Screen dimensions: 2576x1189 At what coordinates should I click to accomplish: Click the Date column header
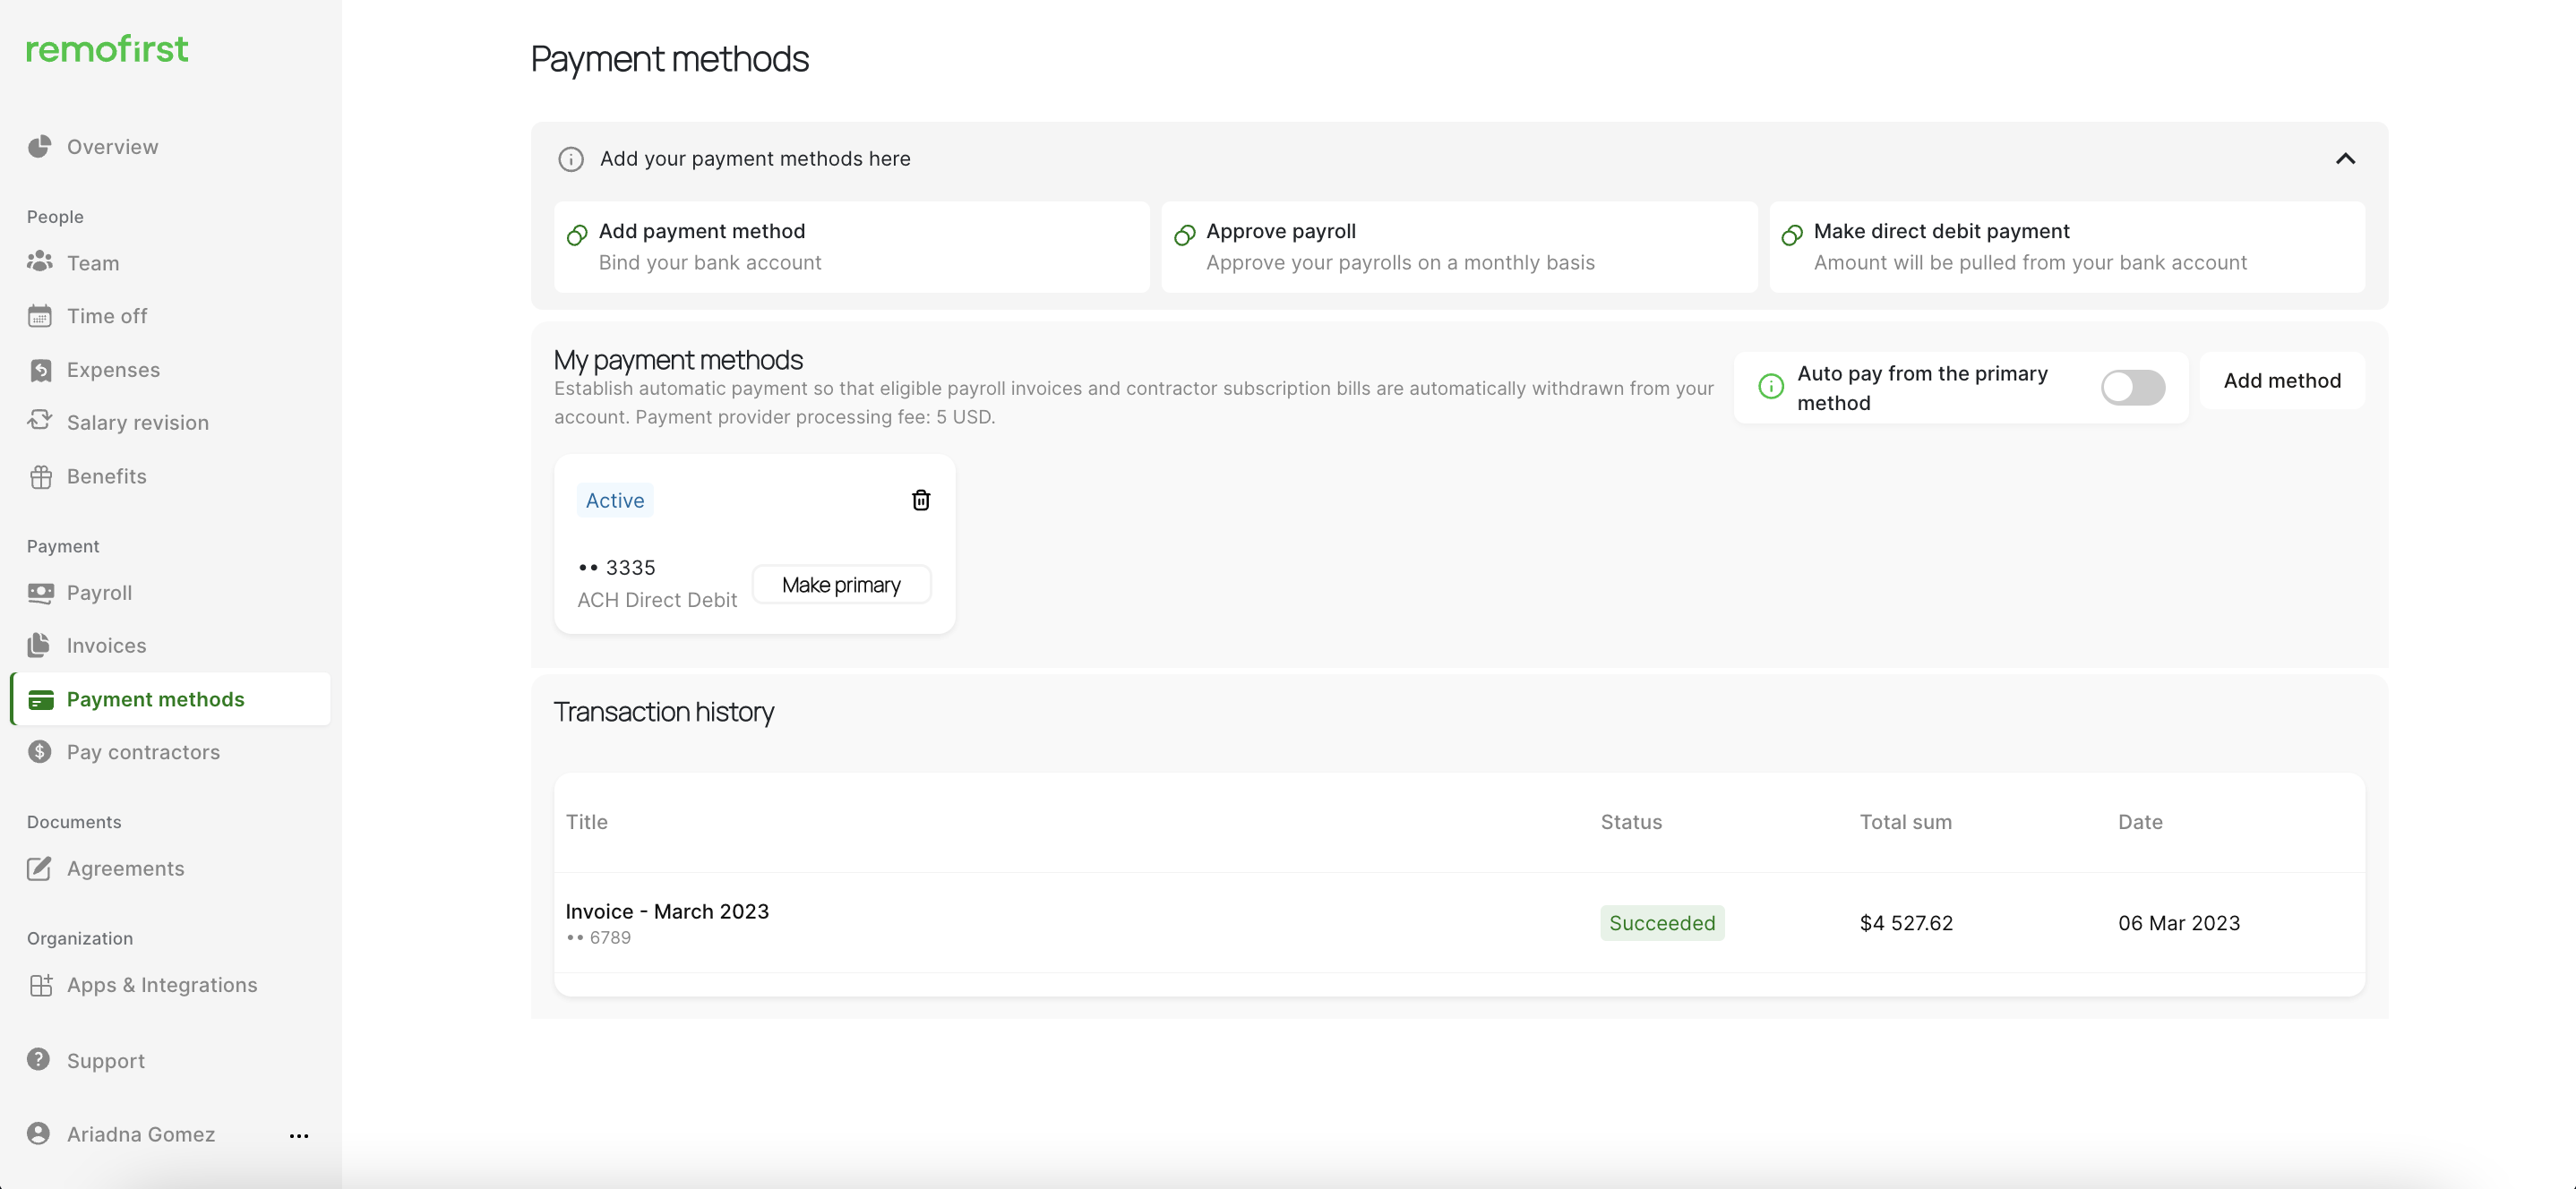click(x=2140, y=822)
